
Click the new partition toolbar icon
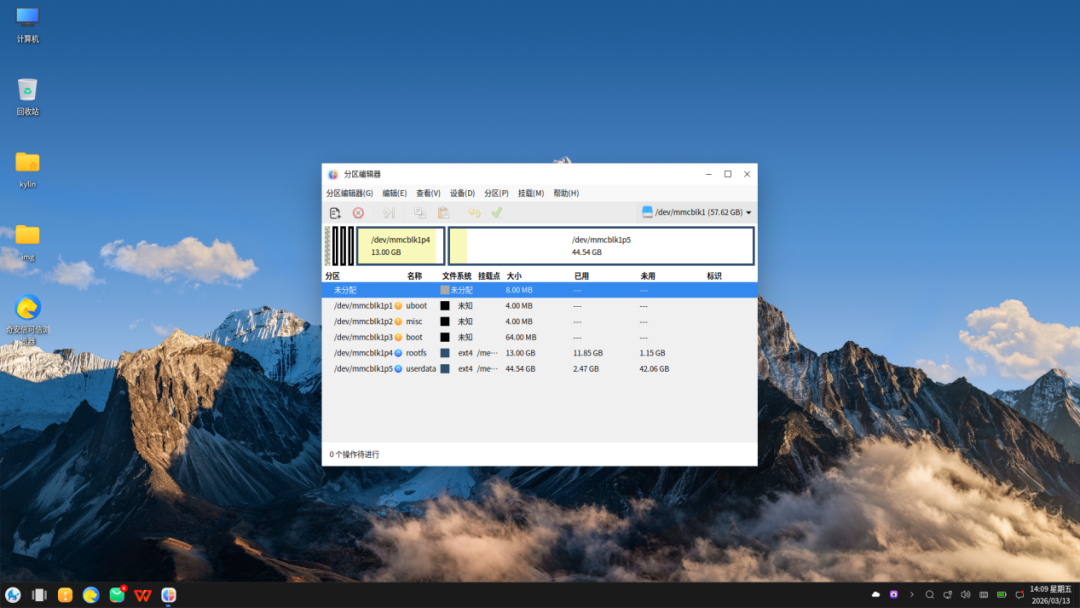click(335, 213)
